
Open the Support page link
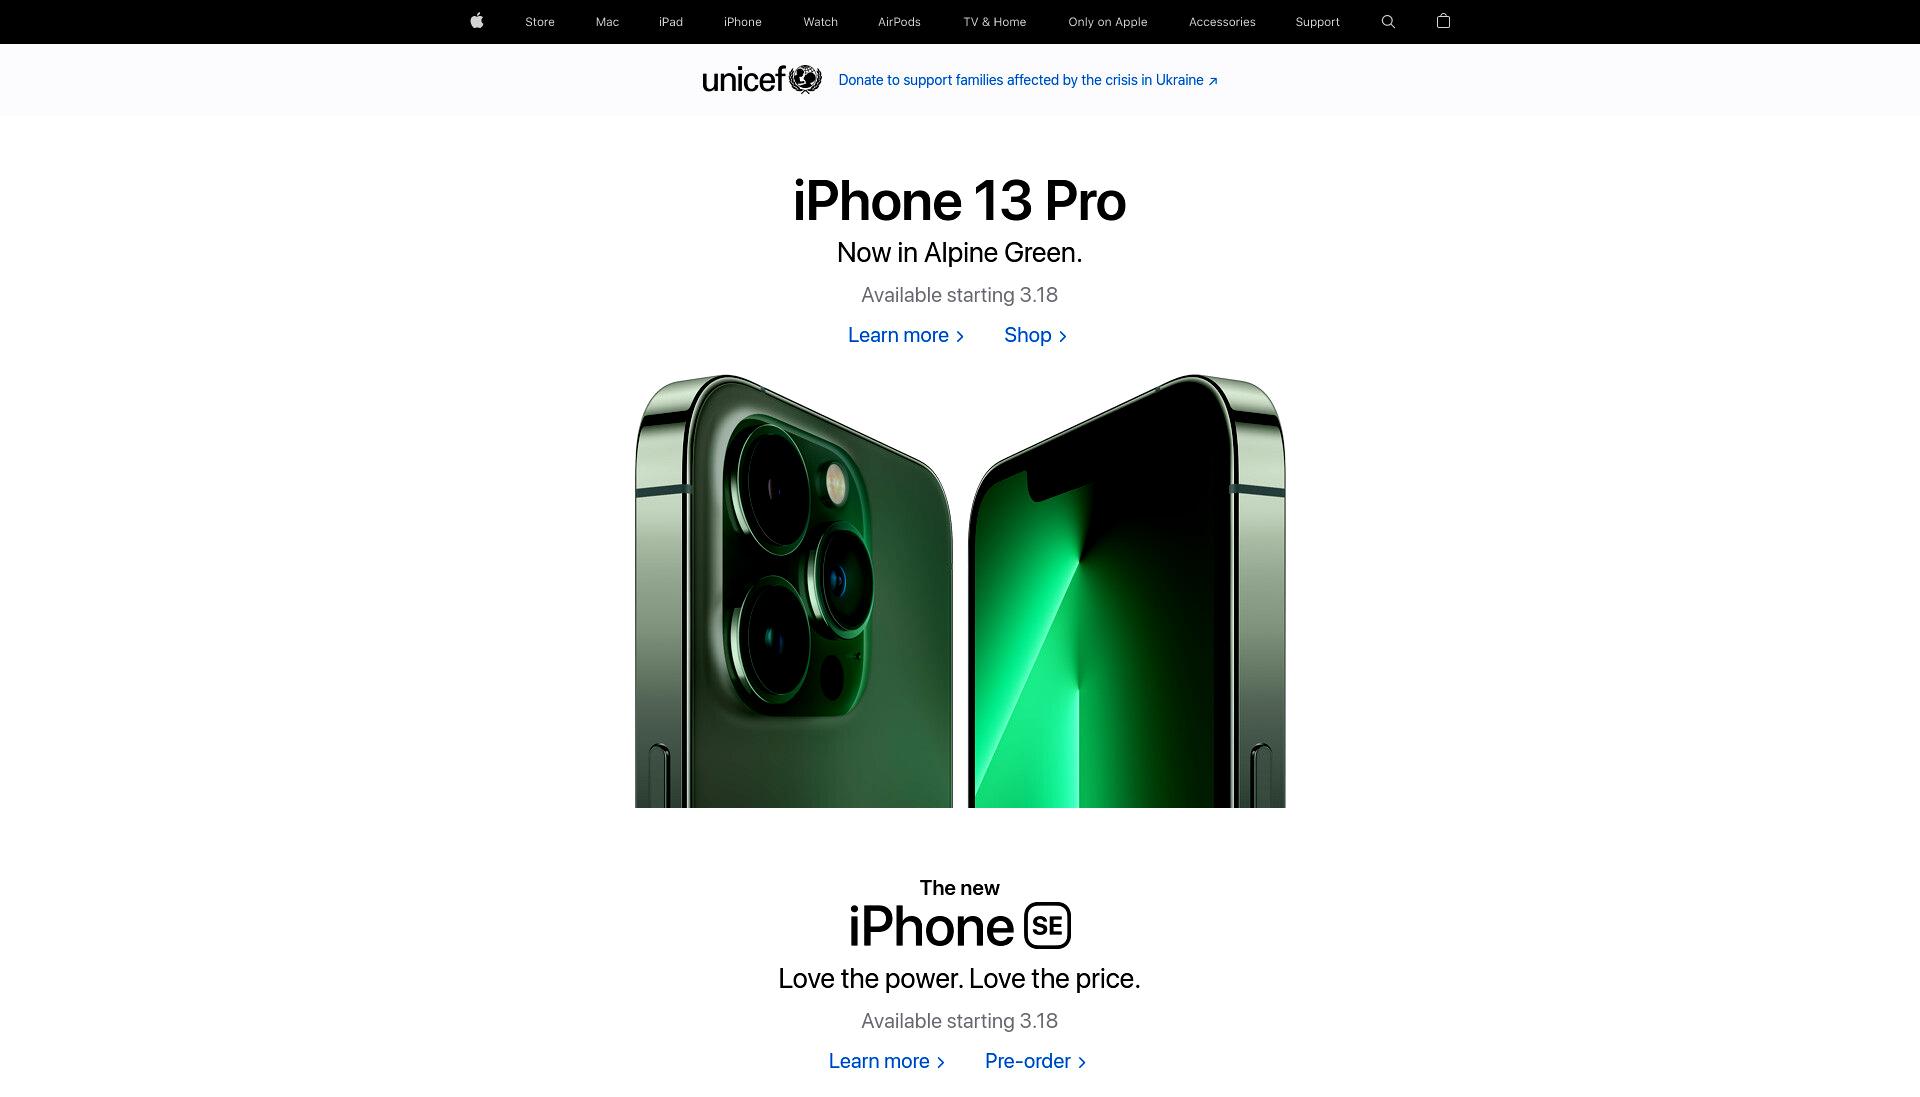[1317, 22]
